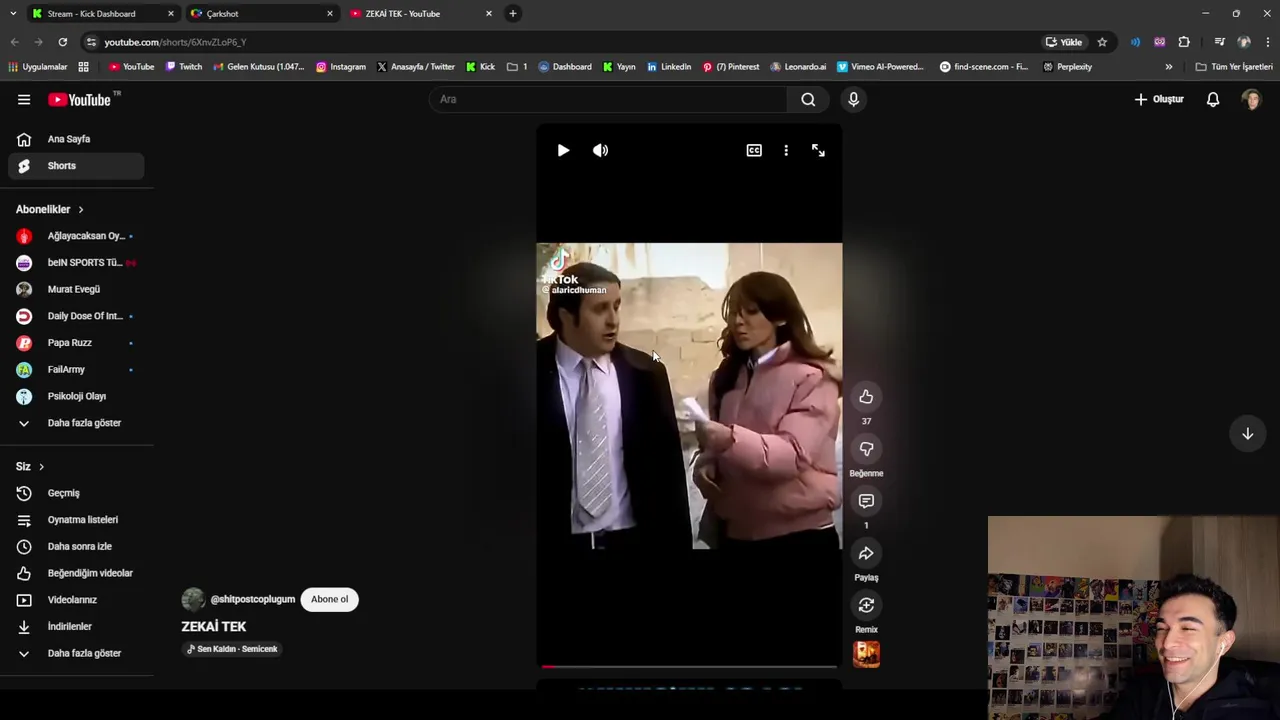Like the Short with thumbs up
Image resolution: width=1280 pixels, height=720 pixels.
tap(866, 397)
